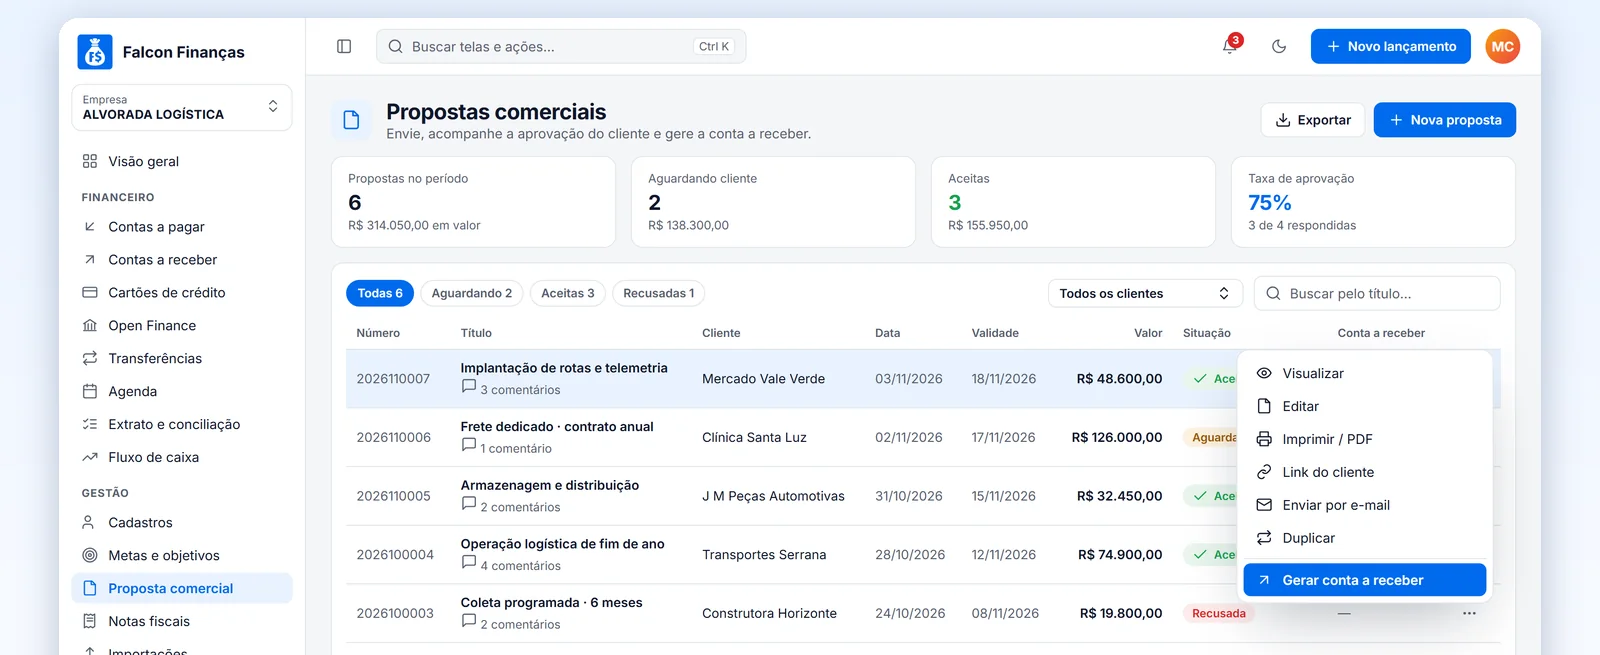Click the Propostas comerciais document header icon

pos(351,120)
